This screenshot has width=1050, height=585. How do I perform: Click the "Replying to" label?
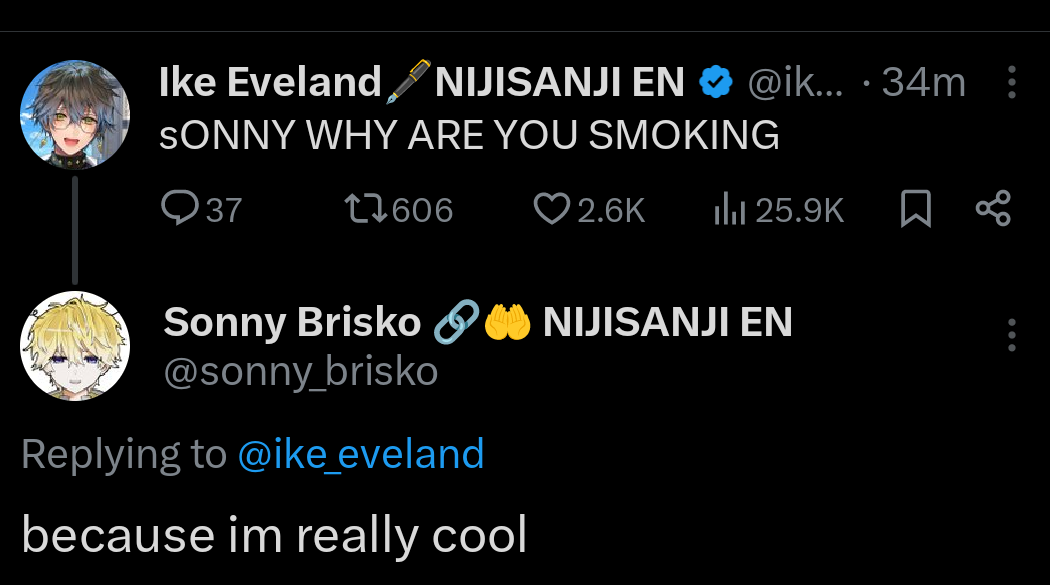[124, 454]
